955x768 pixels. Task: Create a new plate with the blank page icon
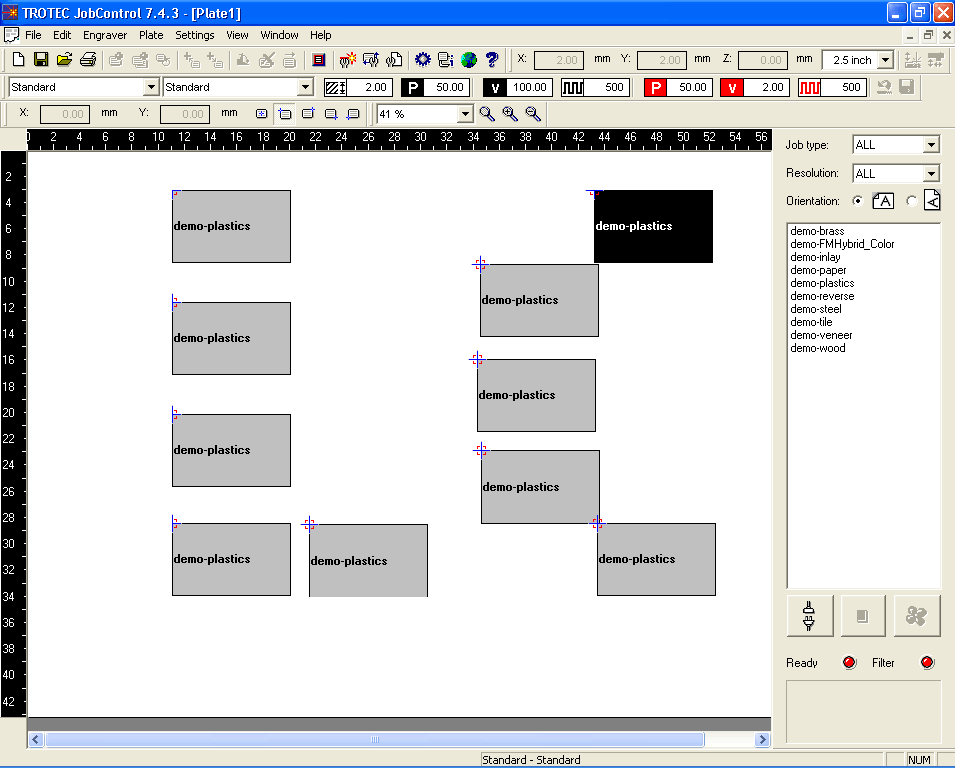18,60
